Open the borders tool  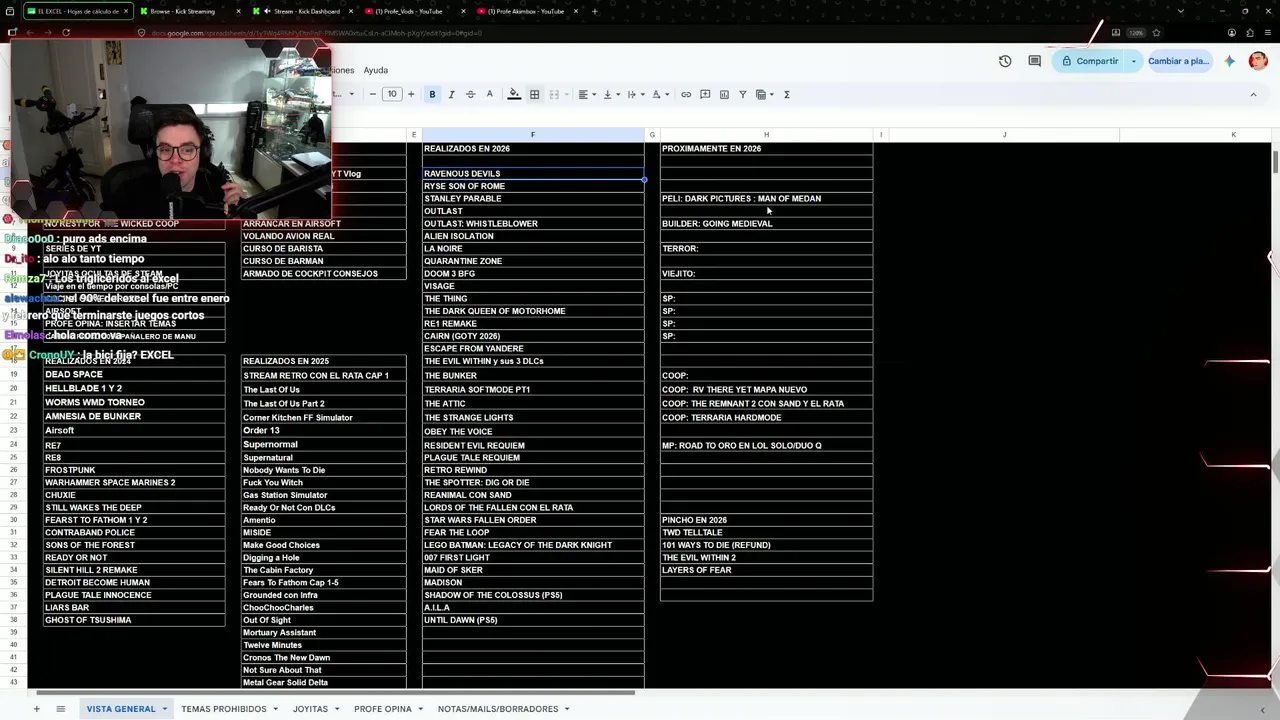(534, 94)
